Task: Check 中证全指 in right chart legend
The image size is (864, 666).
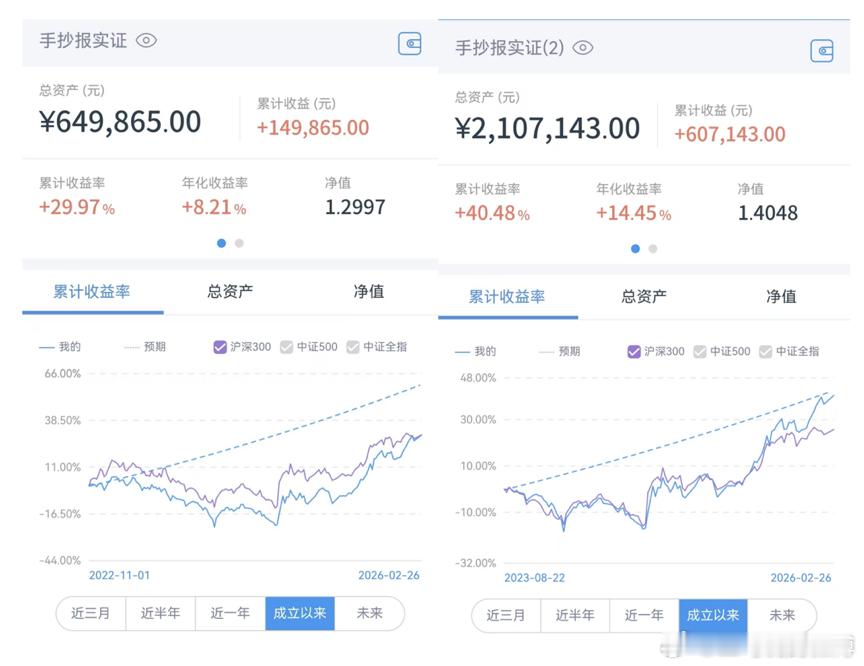Action: tap(765, 351)
